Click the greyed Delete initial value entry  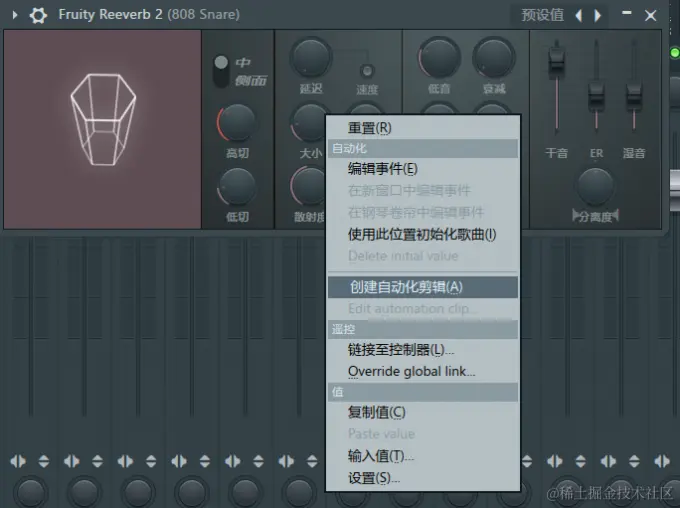point(423,256)
